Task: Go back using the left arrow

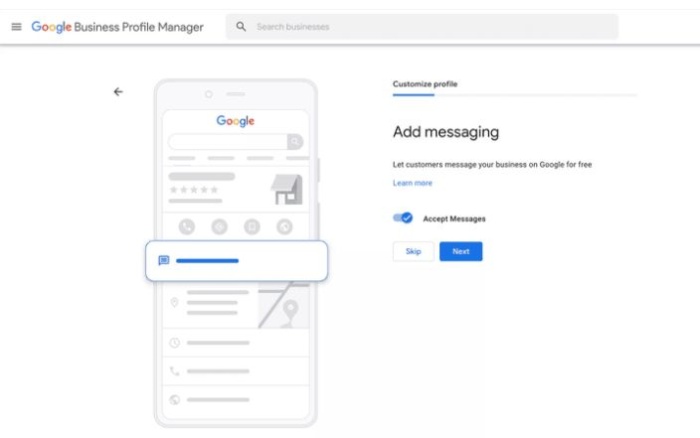Action: 118,92
